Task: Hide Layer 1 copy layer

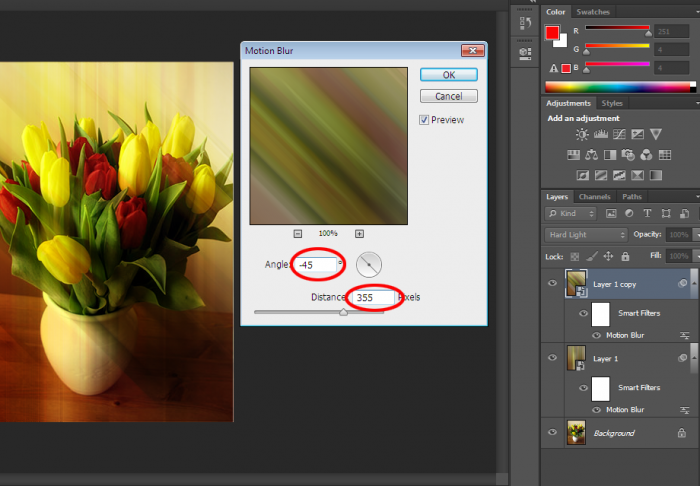Action: tap(552, 283)
